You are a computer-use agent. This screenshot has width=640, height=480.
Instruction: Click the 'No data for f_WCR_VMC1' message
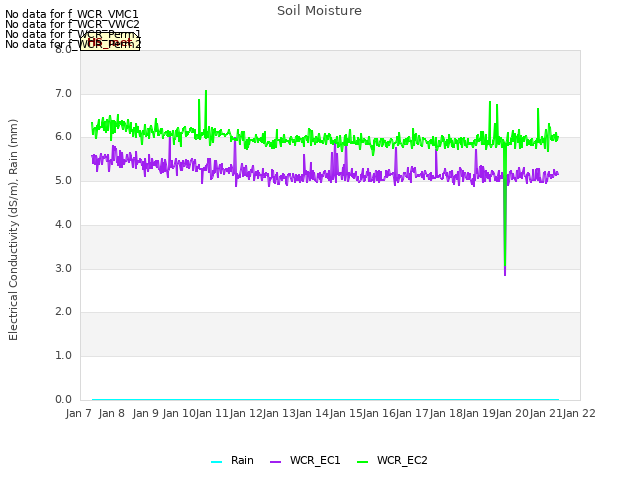[x=72, y=14]
